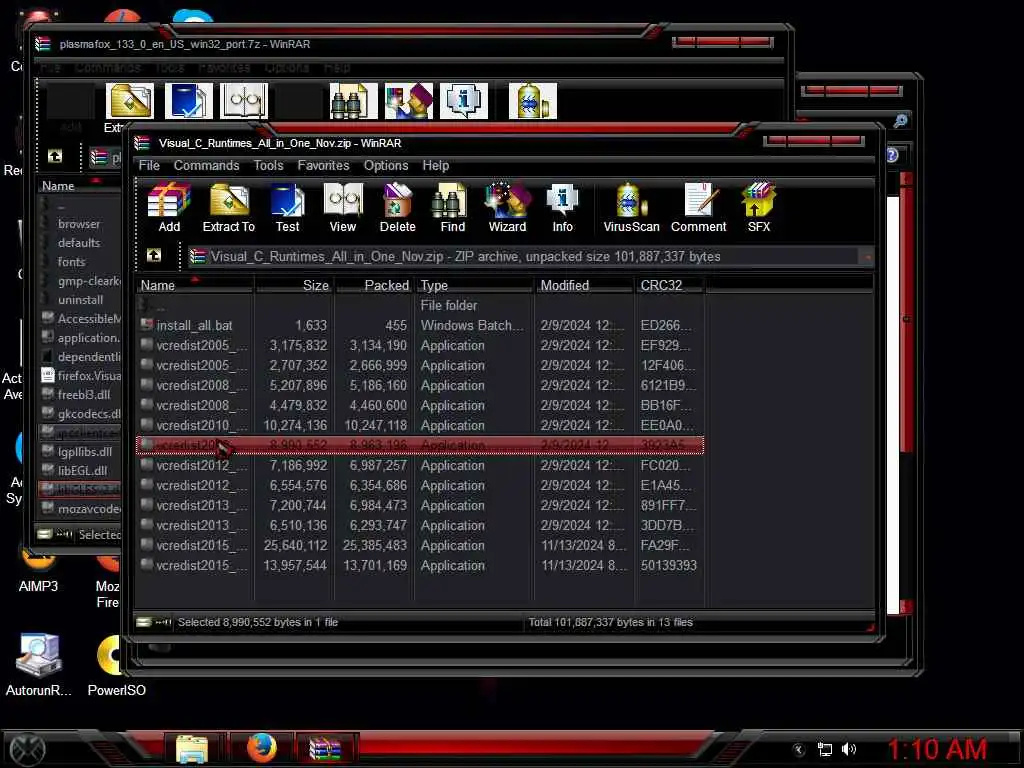Open Find in the Visual_C_Runtimes window
Viewport: 1024px width, 768px height.
click(453, 208)
